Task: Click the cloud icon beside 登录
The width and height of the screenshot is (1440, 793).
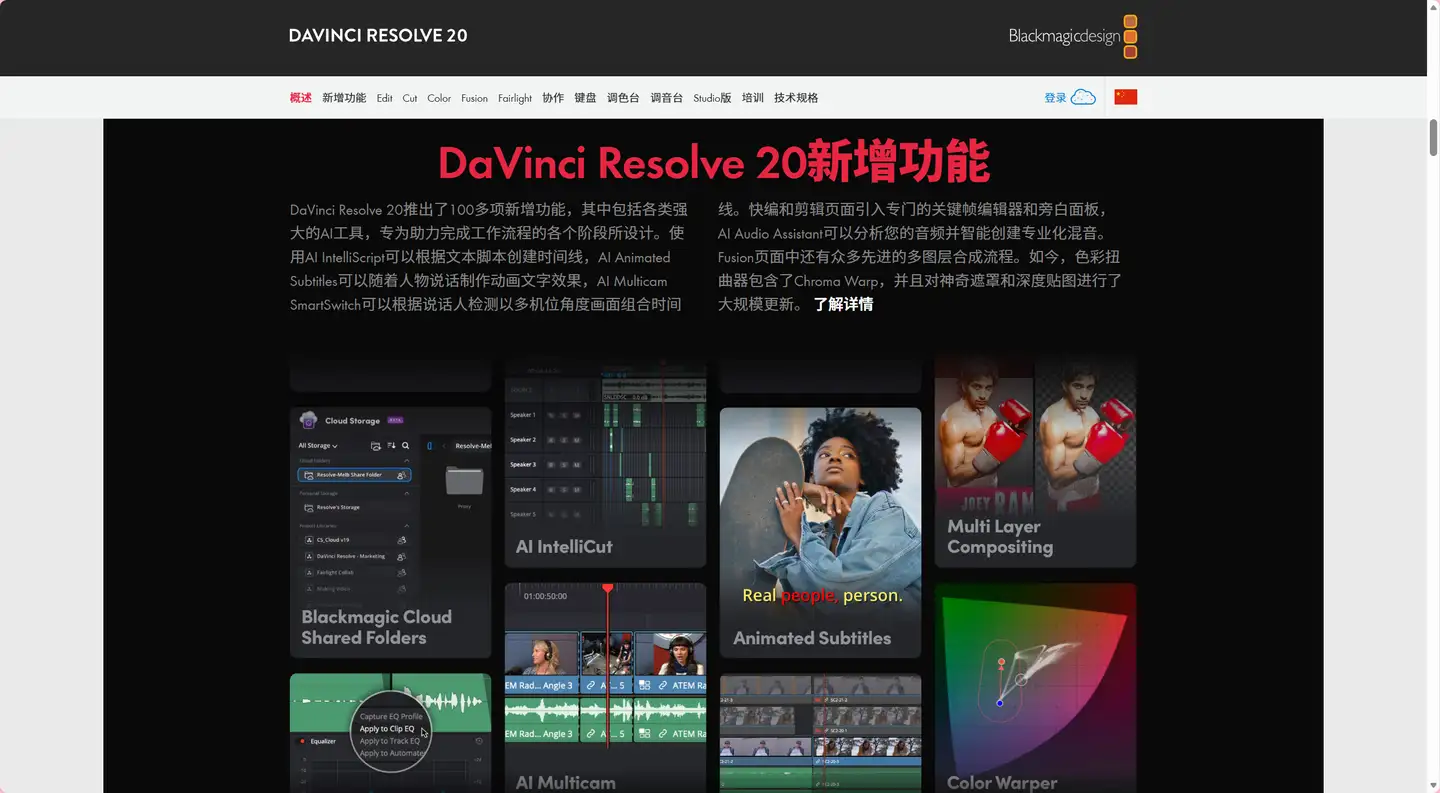Action: [x=1083, y=97]
